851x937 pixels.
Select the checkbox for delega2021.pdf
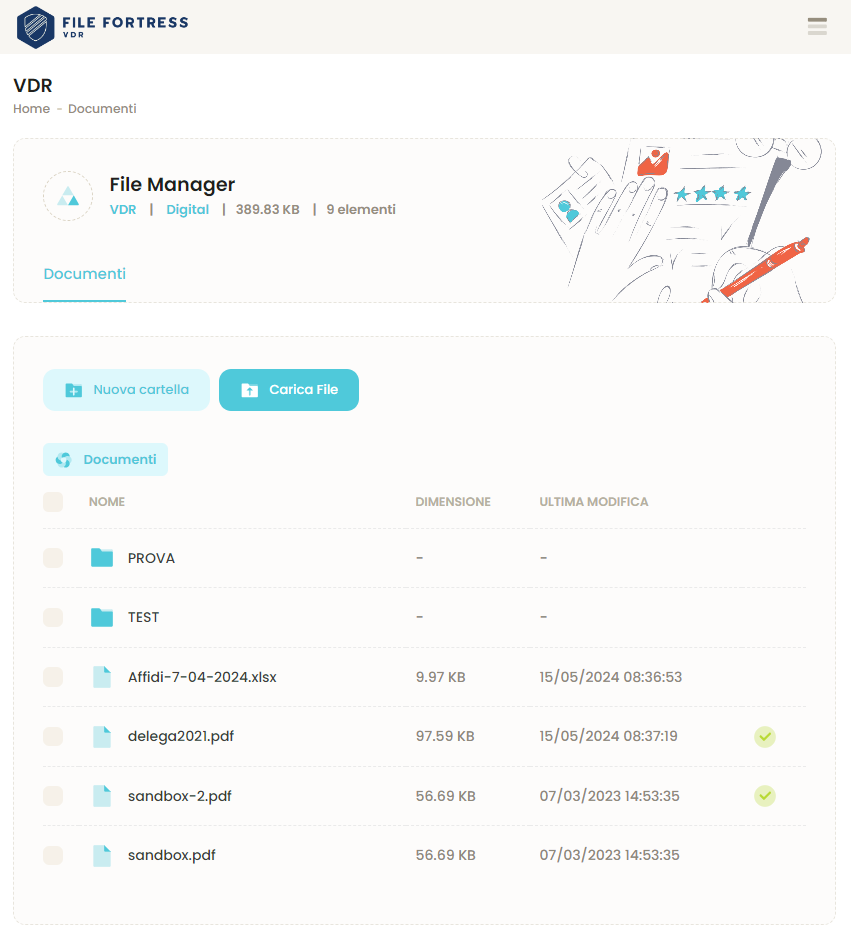tap(53, 737)
